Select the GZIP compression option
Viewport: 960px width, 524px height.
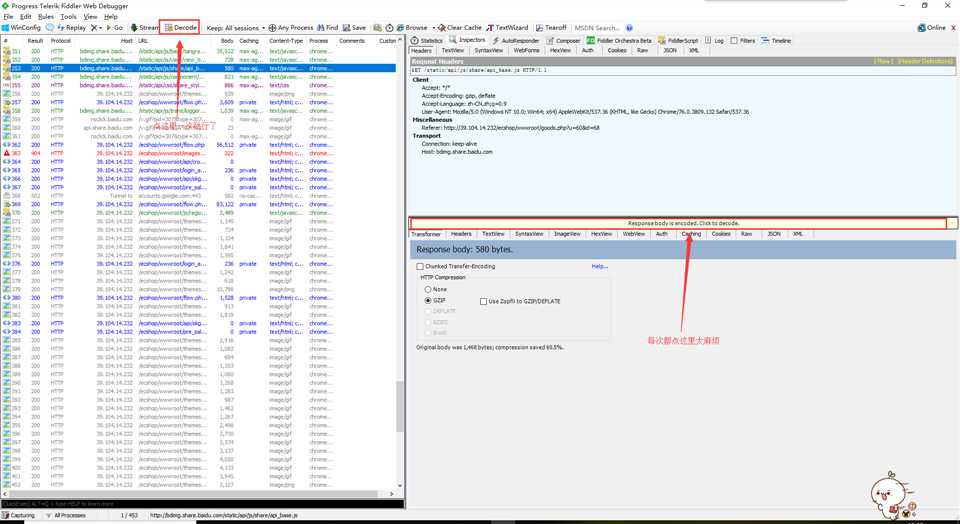click(x=428, y=301)
